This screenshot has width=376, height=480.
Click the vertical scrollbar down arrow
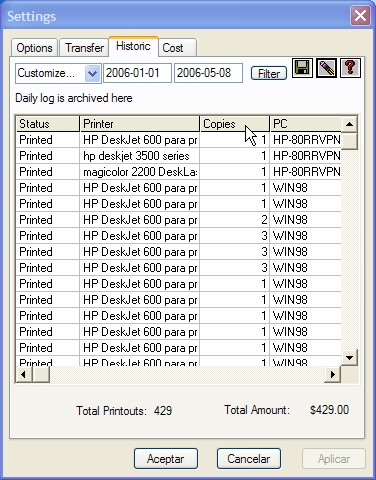(349, 358)
